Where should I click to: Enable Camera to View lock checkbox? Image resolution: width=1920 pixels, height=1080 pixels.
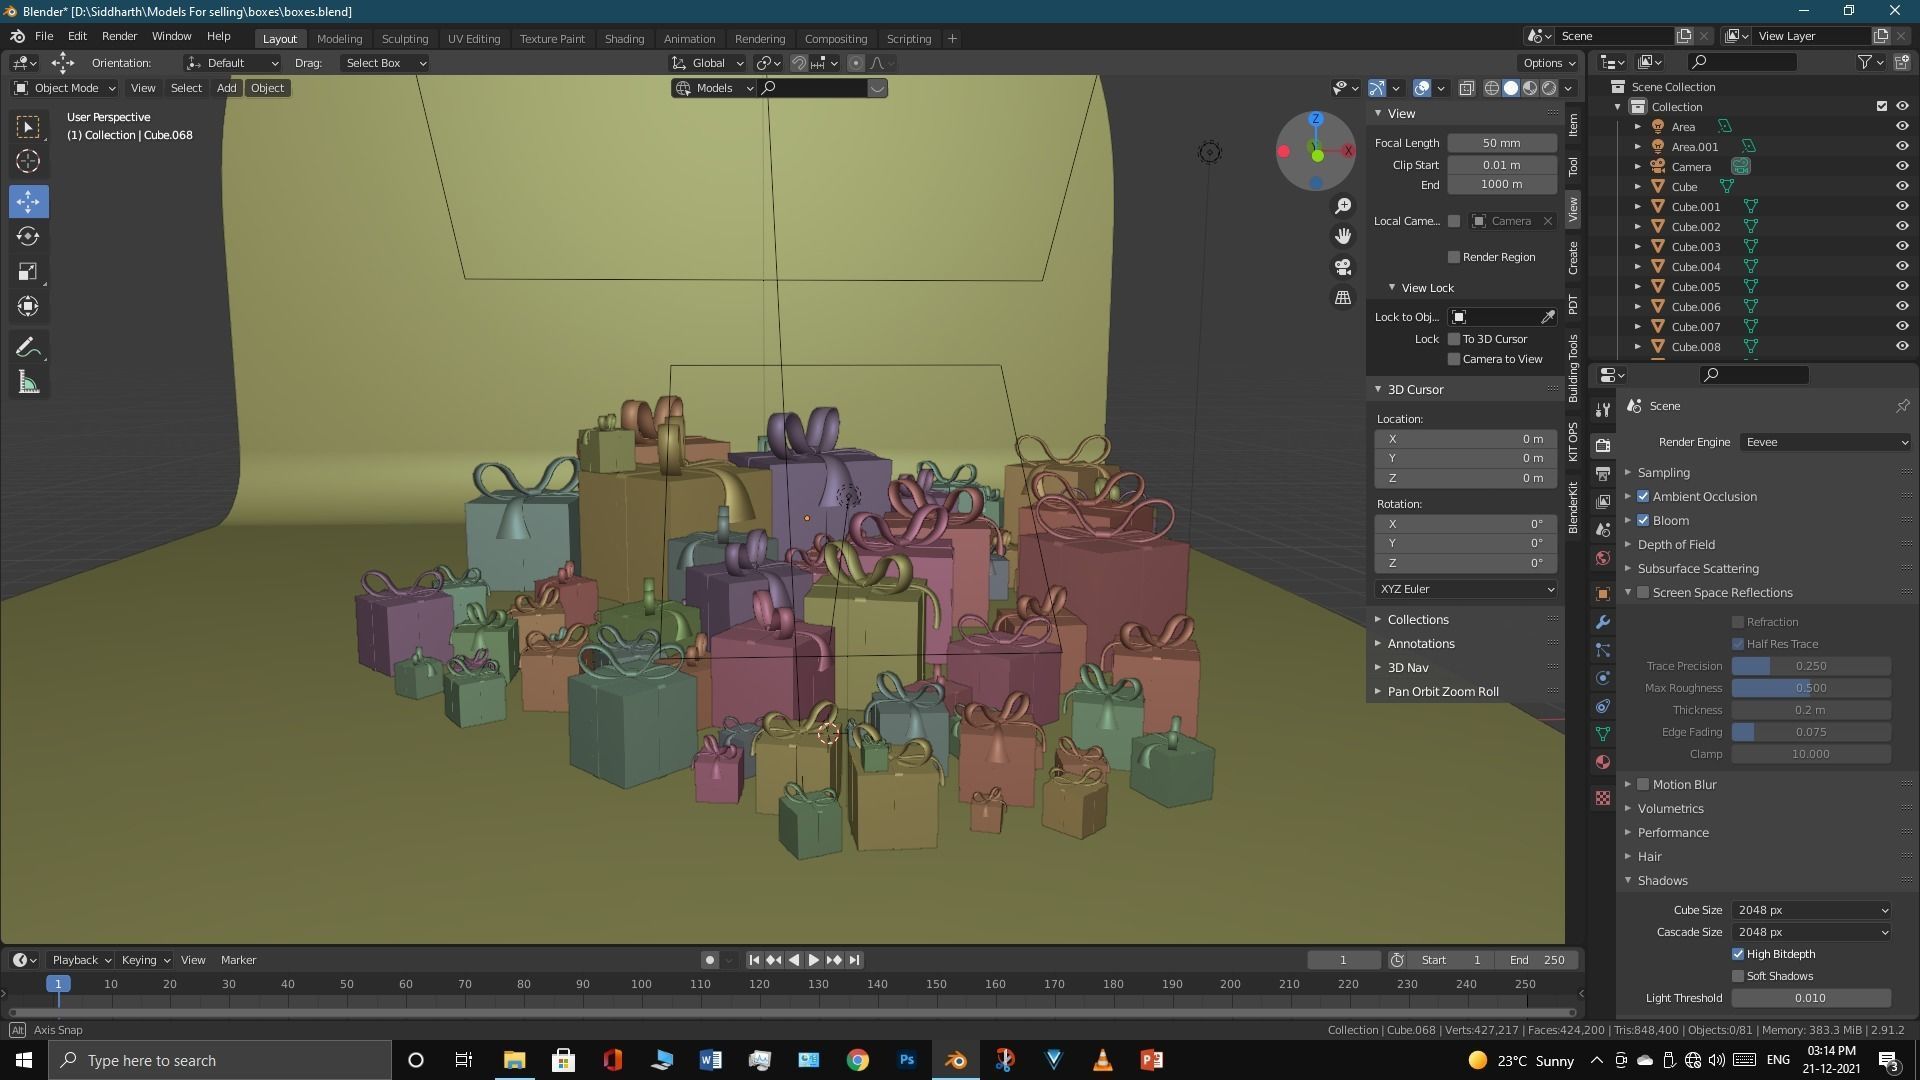pyautogui.click(x=1454, y=359)
